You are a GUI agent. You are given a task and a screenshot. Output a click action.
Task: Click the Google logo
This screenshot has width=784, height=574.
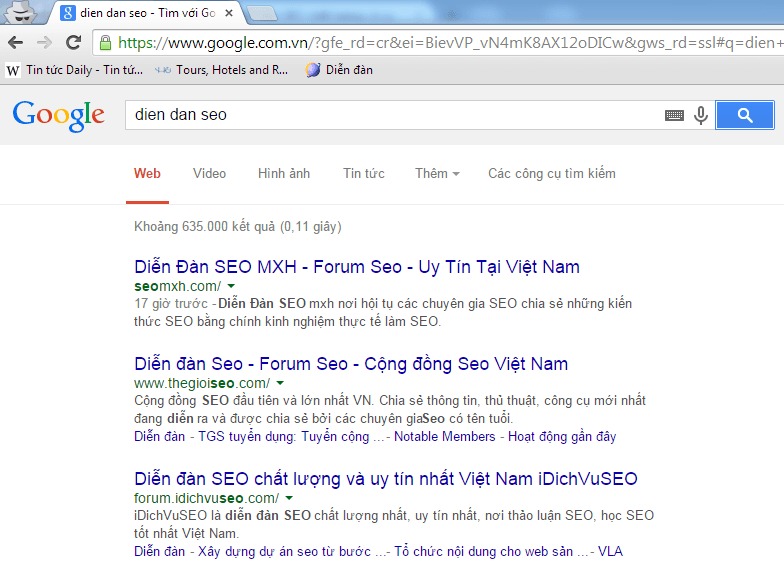click(58, 116)
